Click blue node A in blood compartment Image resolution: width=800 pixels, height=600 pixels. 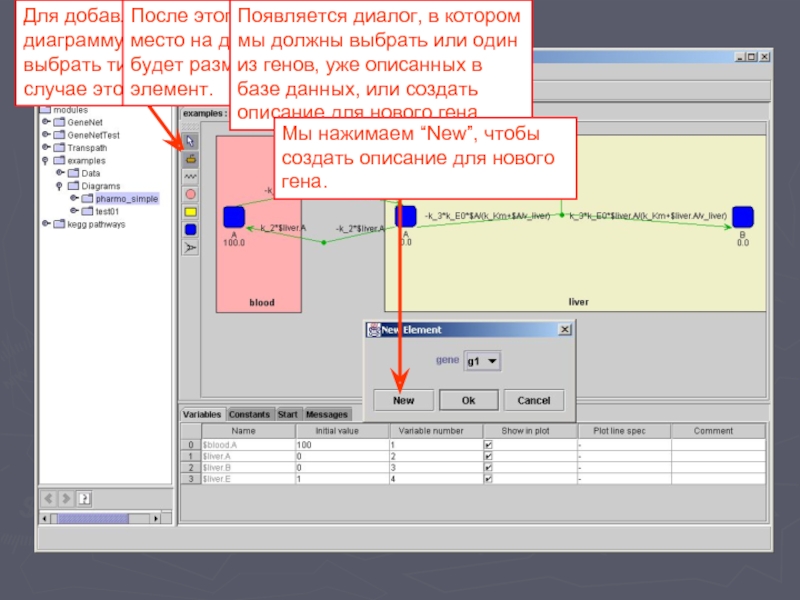tap(234, 217)
